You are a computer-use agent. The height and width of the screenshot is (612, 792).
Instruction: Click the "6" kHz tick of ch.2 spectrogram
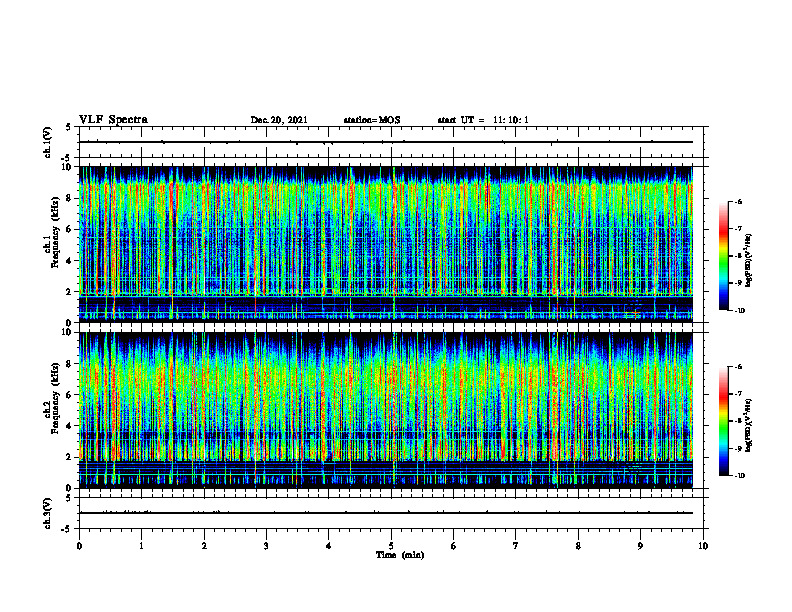pos(70,395)
